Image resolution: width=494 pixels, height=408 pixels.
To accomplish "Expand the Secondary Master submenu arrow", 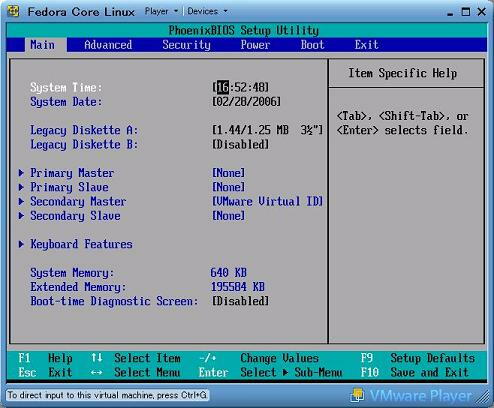I will (x=21, y=201).
